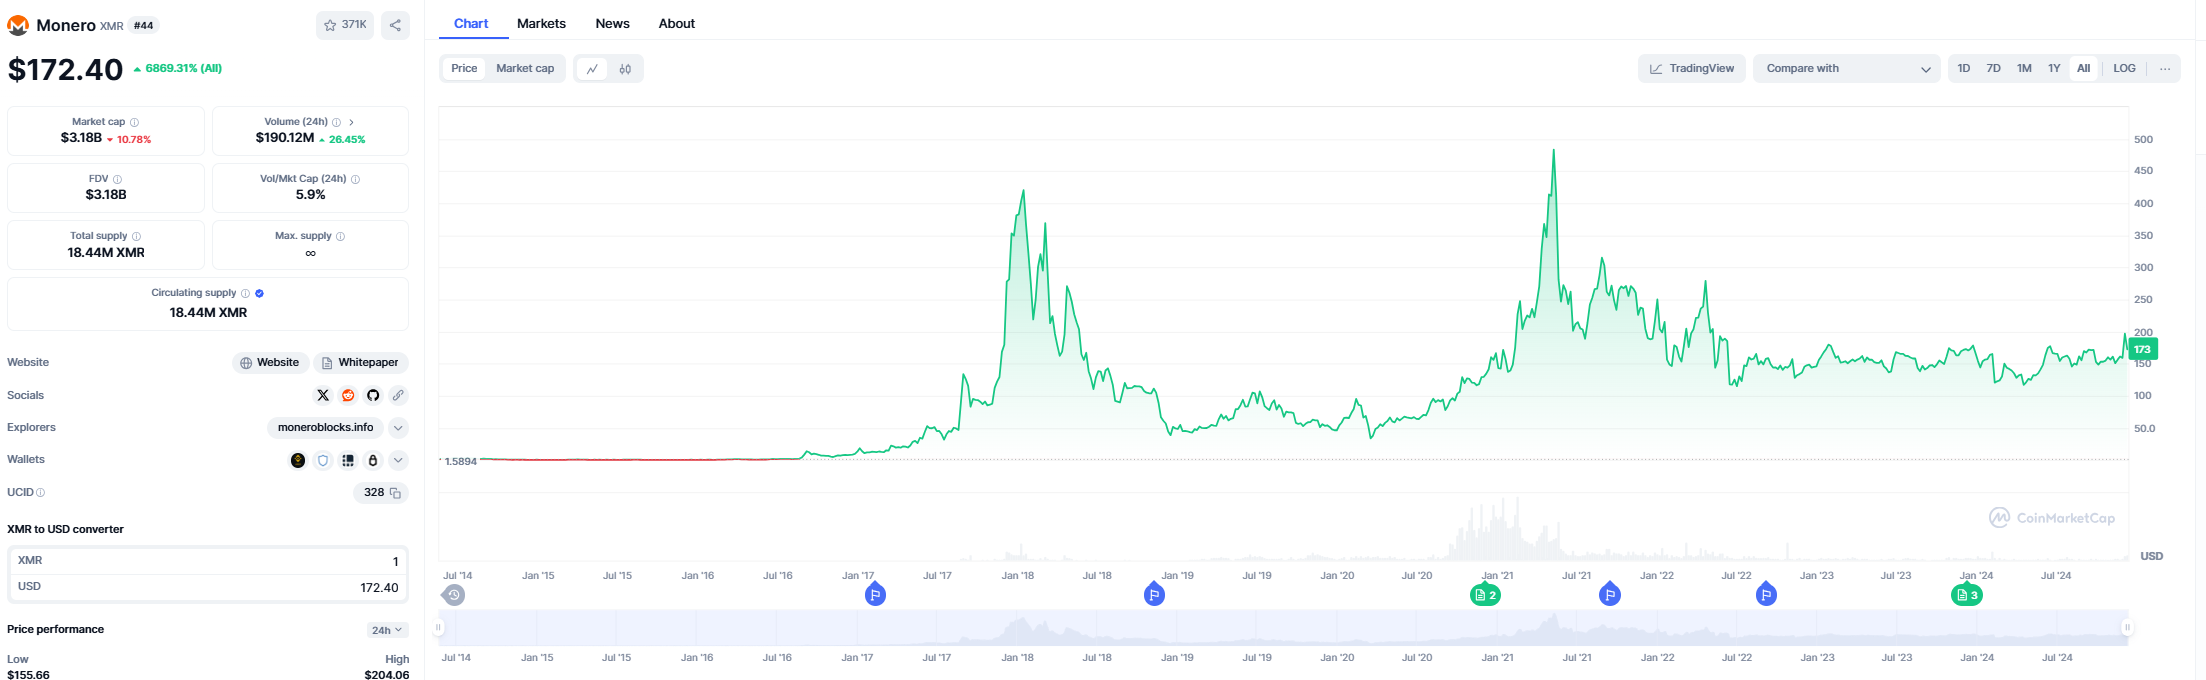Copy the UCID 328 using the copy icon
This screenshot has width=2206, height=680.
(x=396, y=493)
